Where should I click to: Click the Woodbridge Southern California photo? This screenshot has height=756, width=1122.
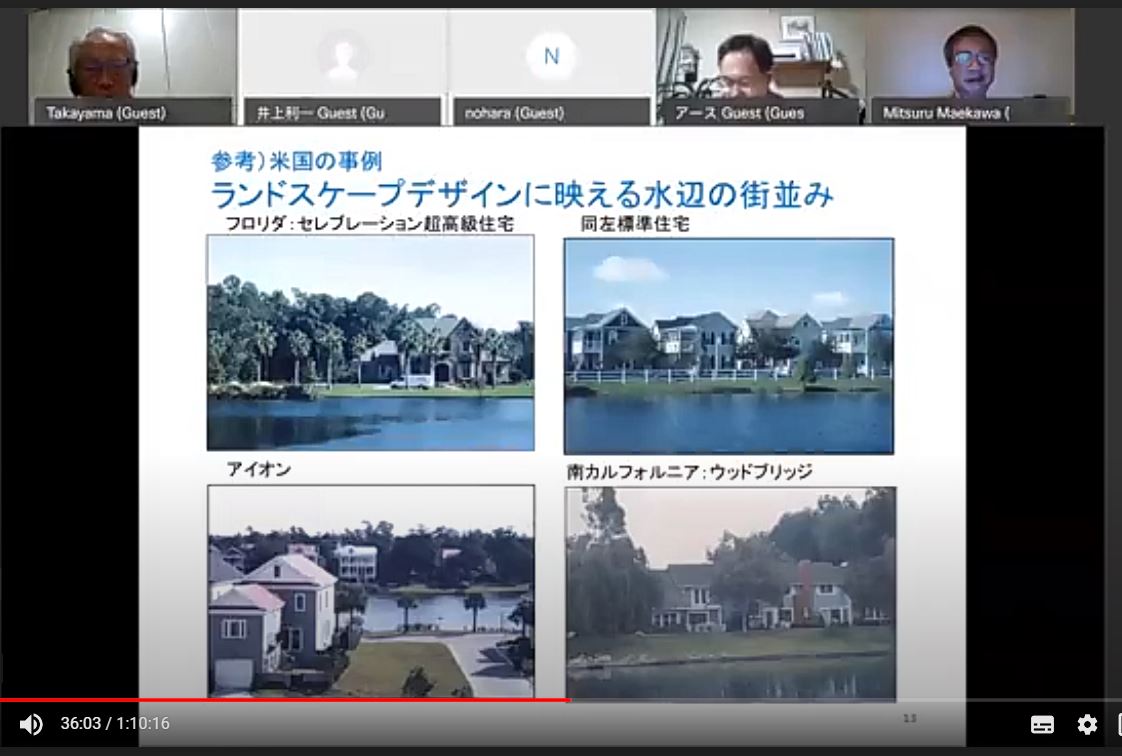(730, 592)
